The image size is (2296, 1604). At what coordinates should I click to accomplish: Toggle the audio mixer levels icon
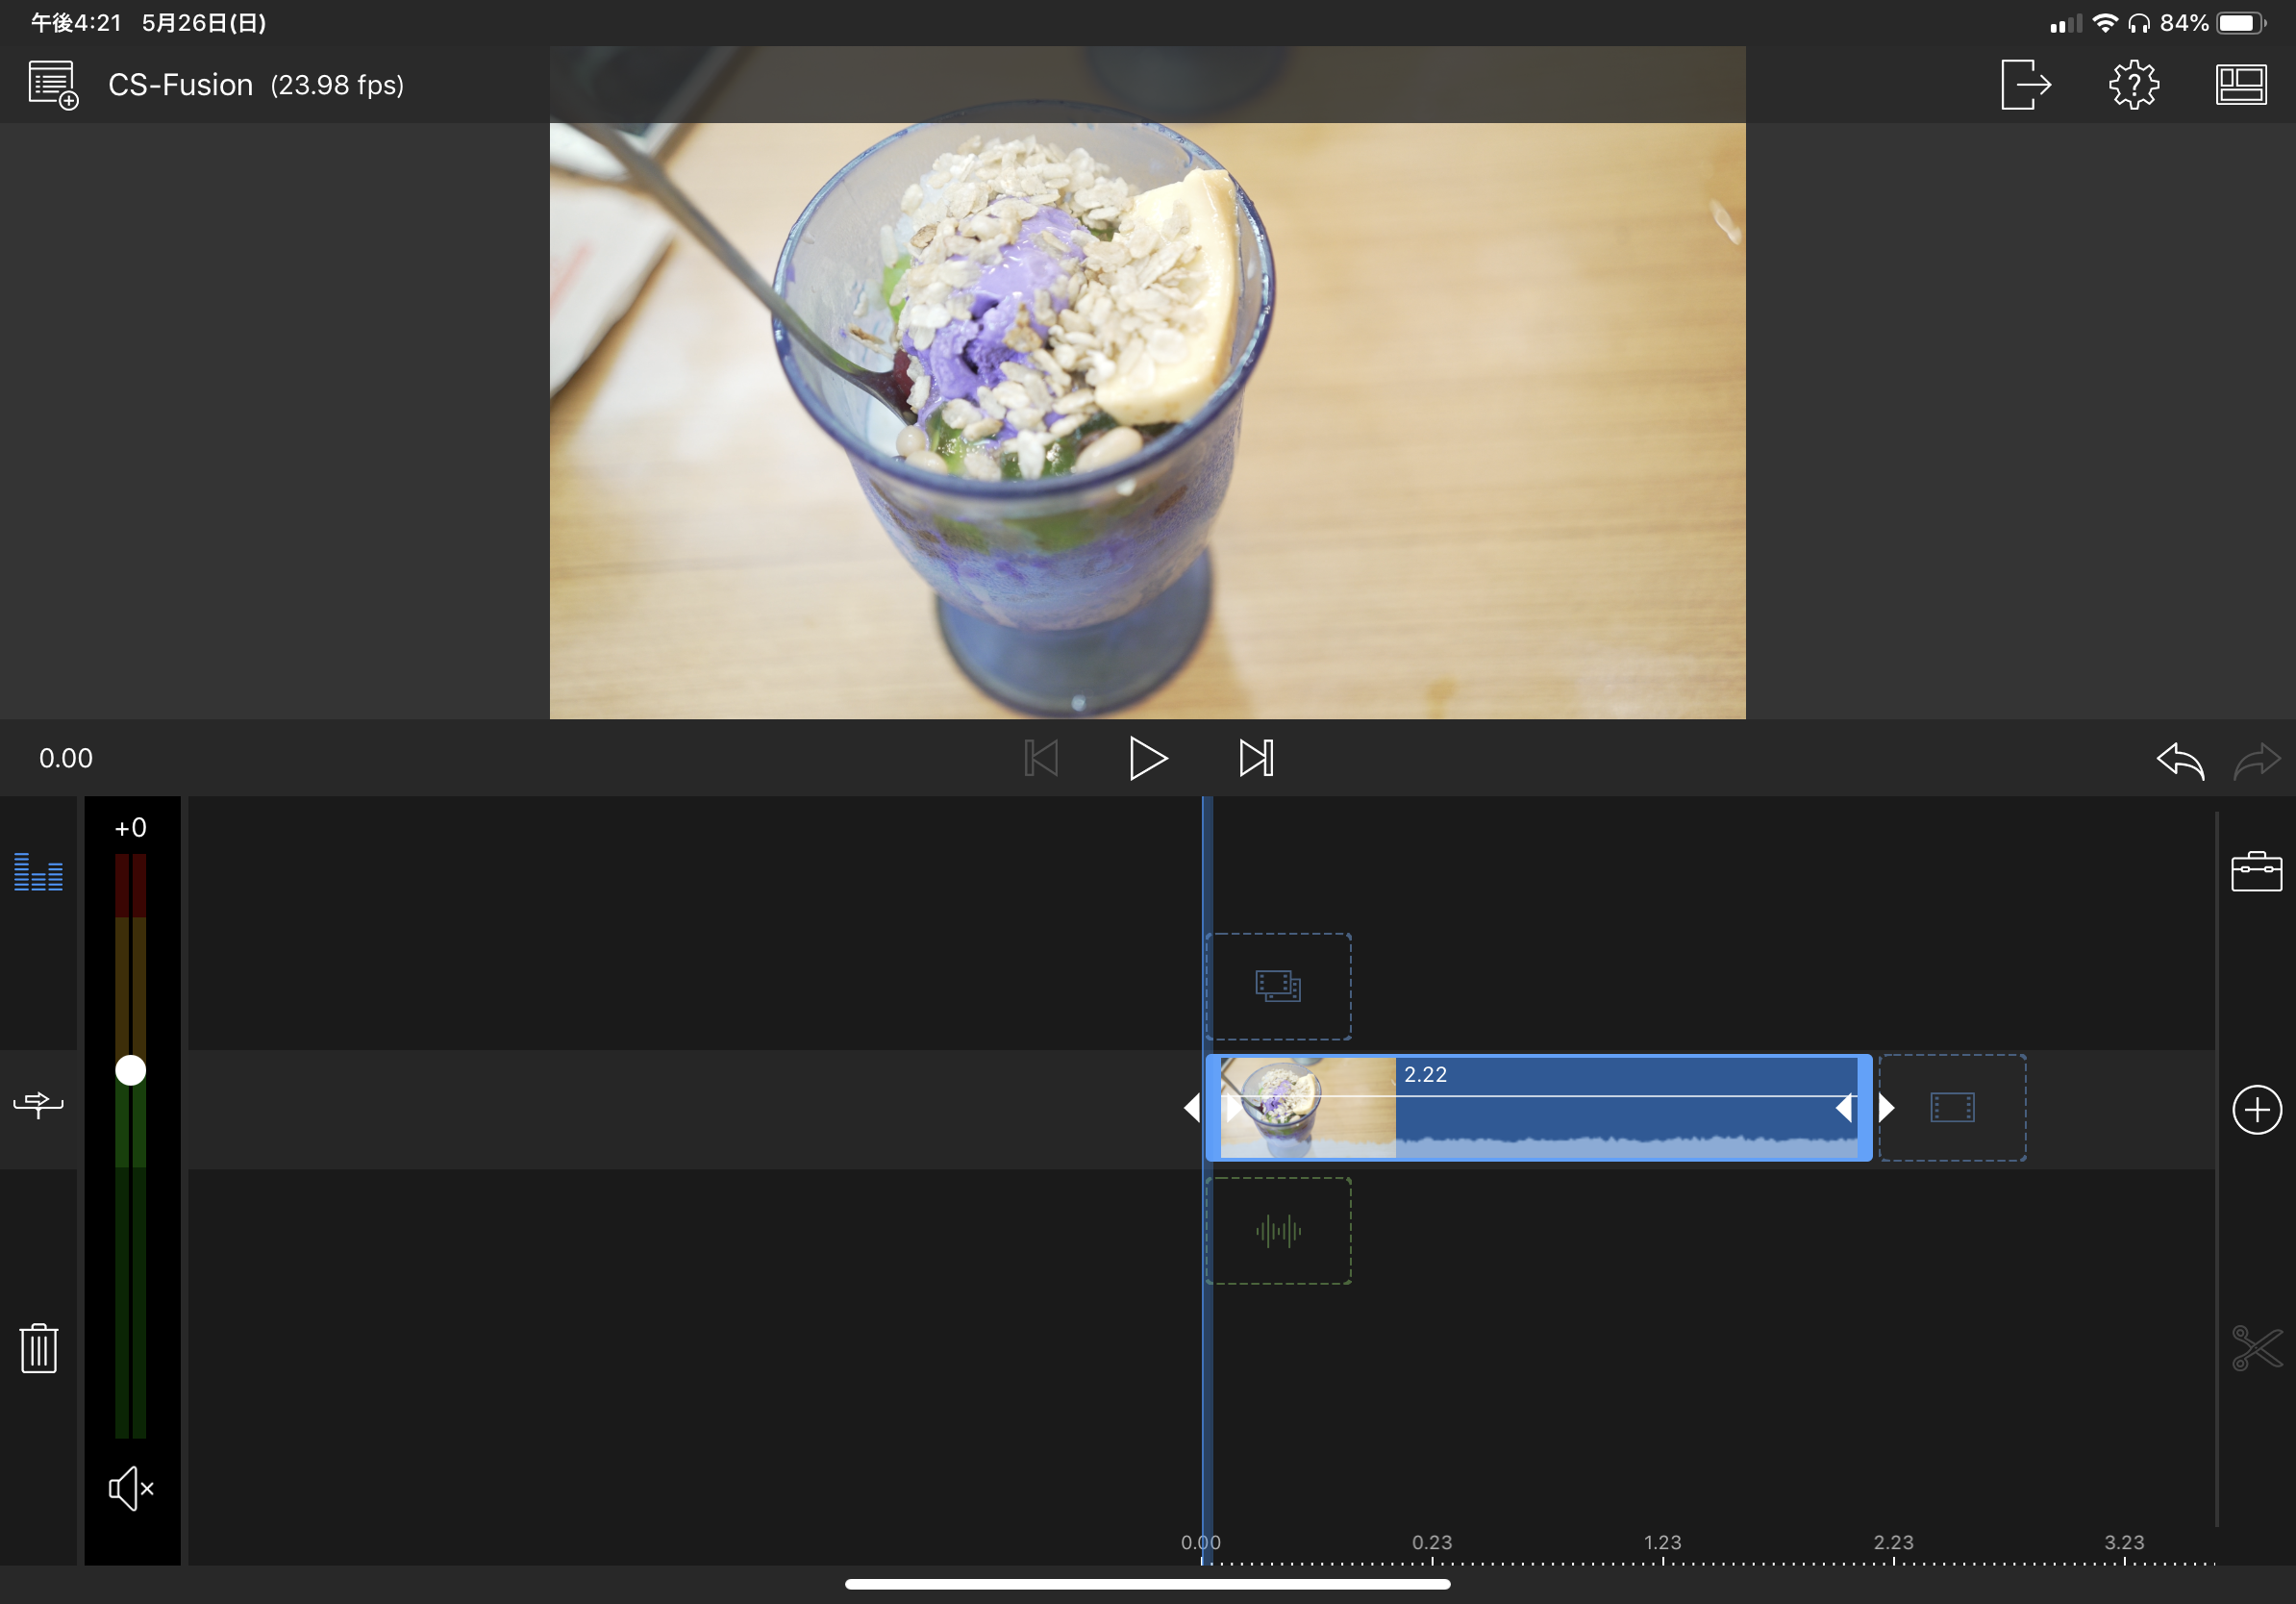39,871
